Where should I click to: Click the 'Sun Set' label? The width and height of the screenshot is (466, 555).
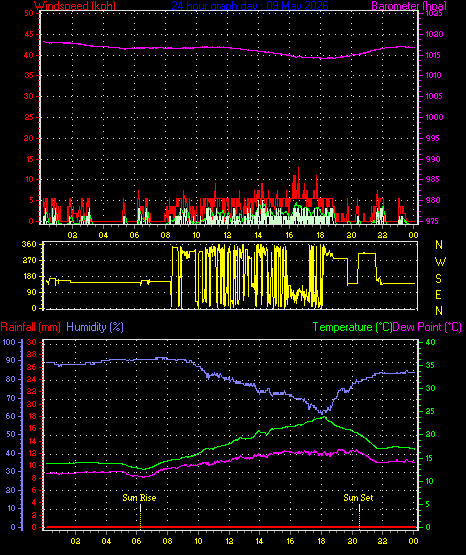coord(358,498)
